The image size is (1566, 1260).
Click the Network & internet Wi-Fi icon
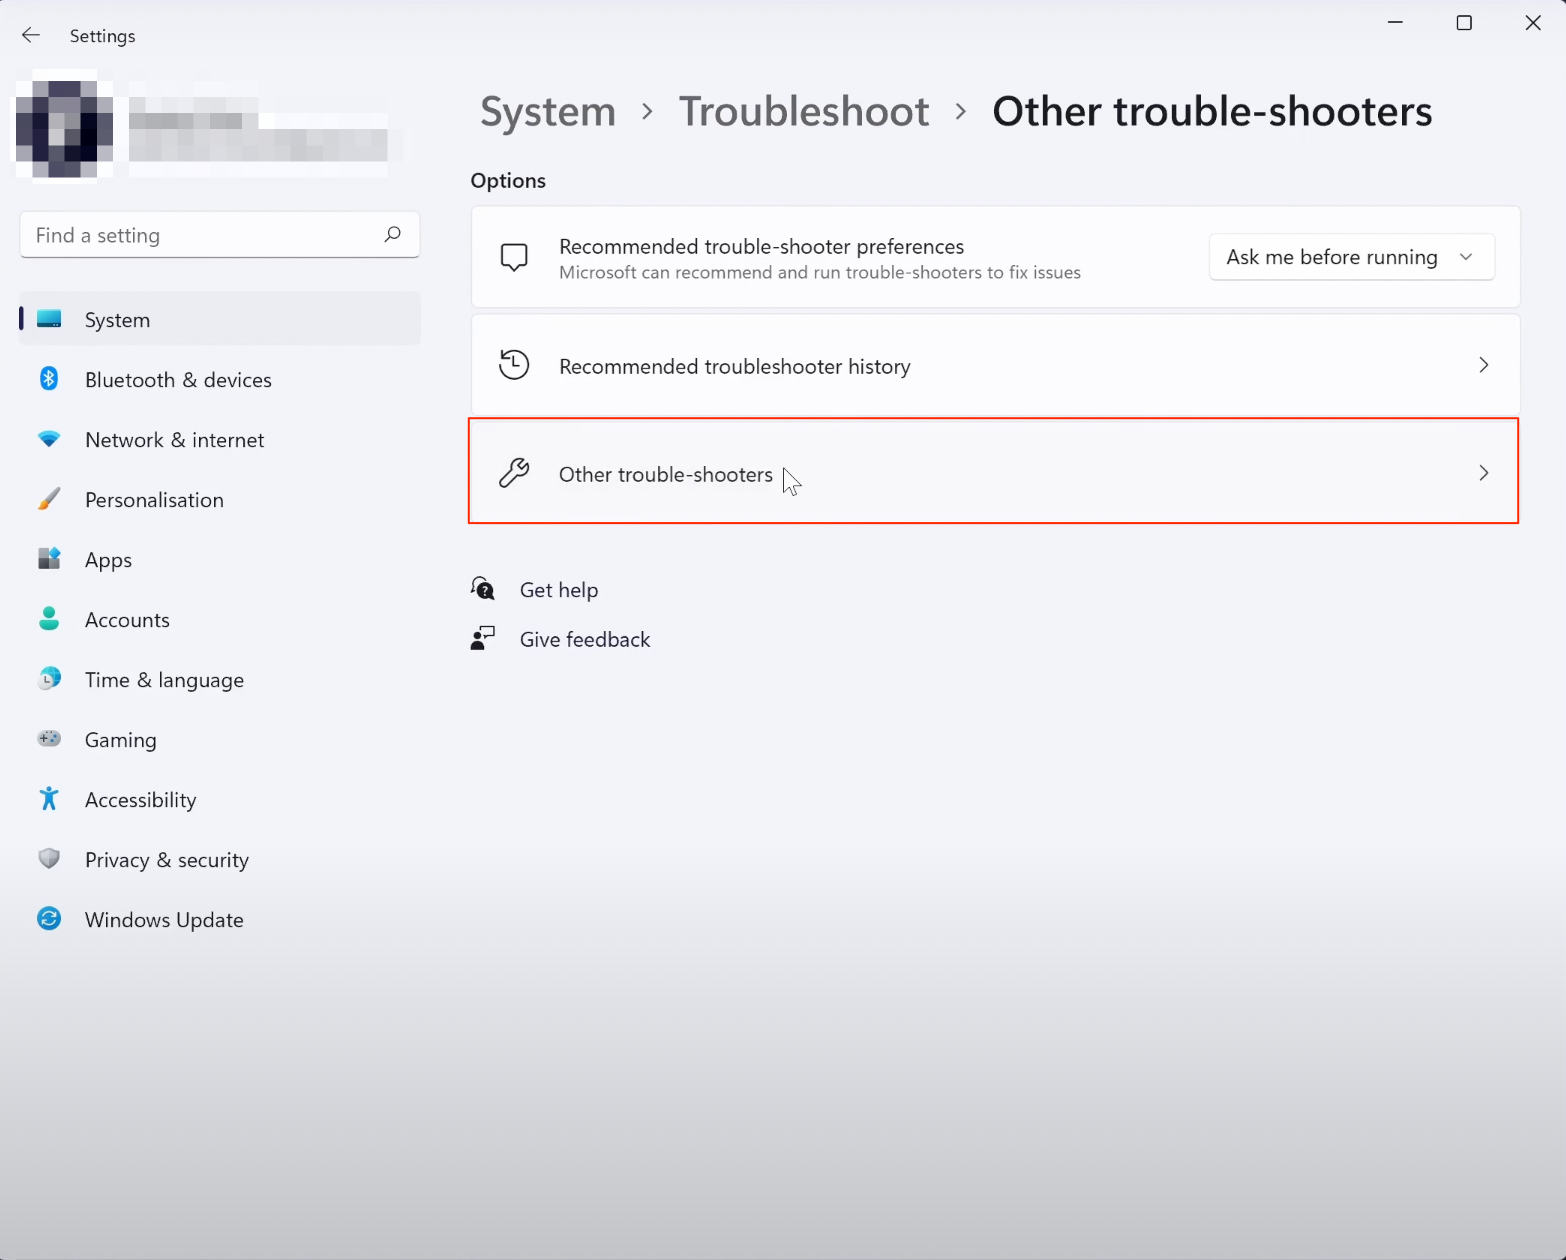pos(49,439)
